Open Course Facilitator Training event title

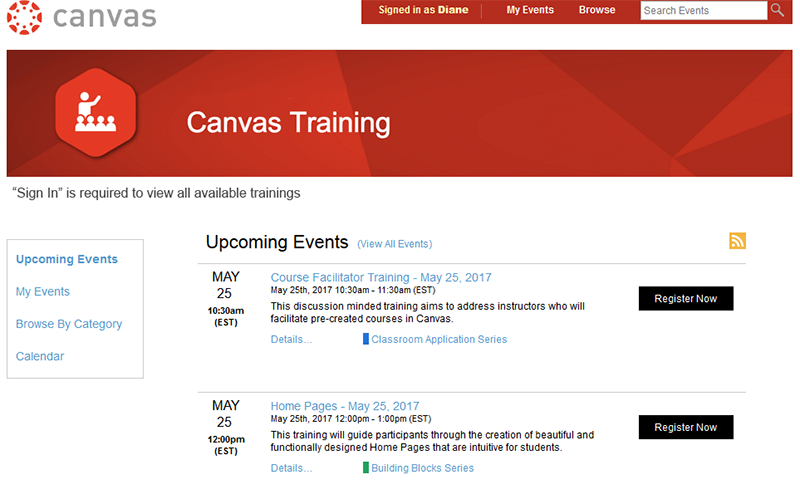tap(381, 277)
